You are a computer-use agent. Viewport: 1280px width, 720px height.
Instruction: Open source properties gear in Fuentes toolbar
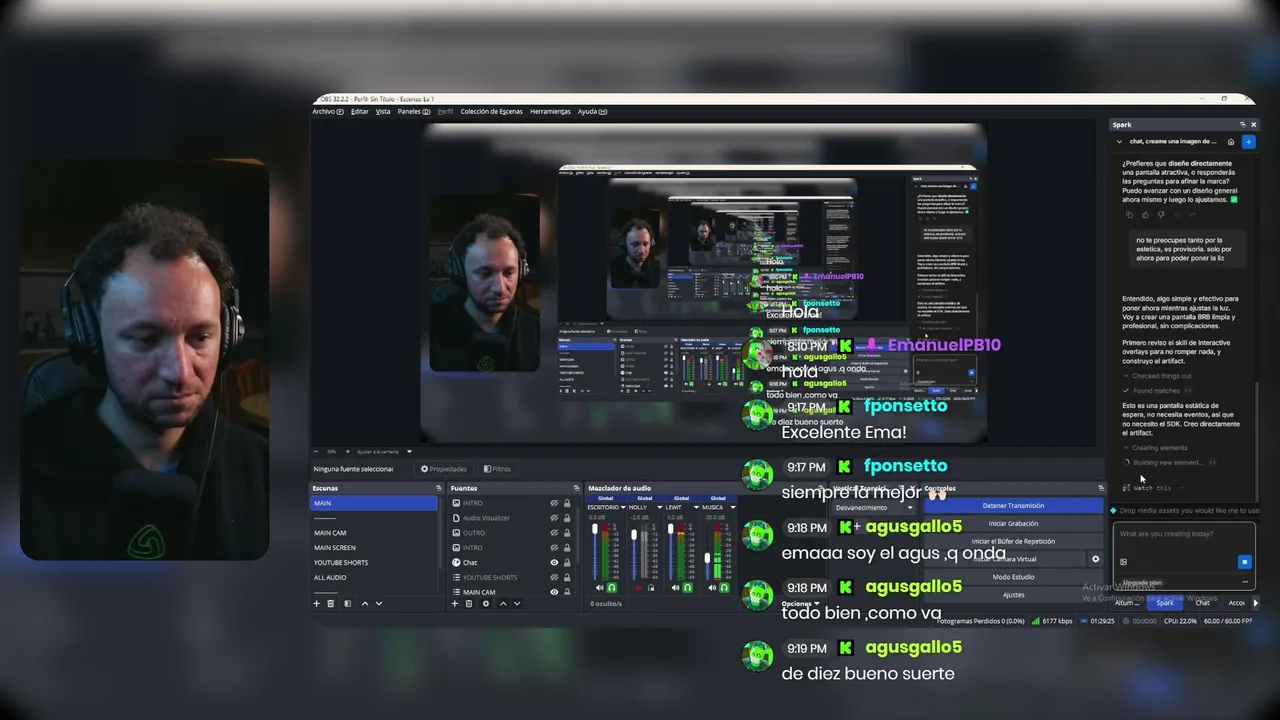486,603
